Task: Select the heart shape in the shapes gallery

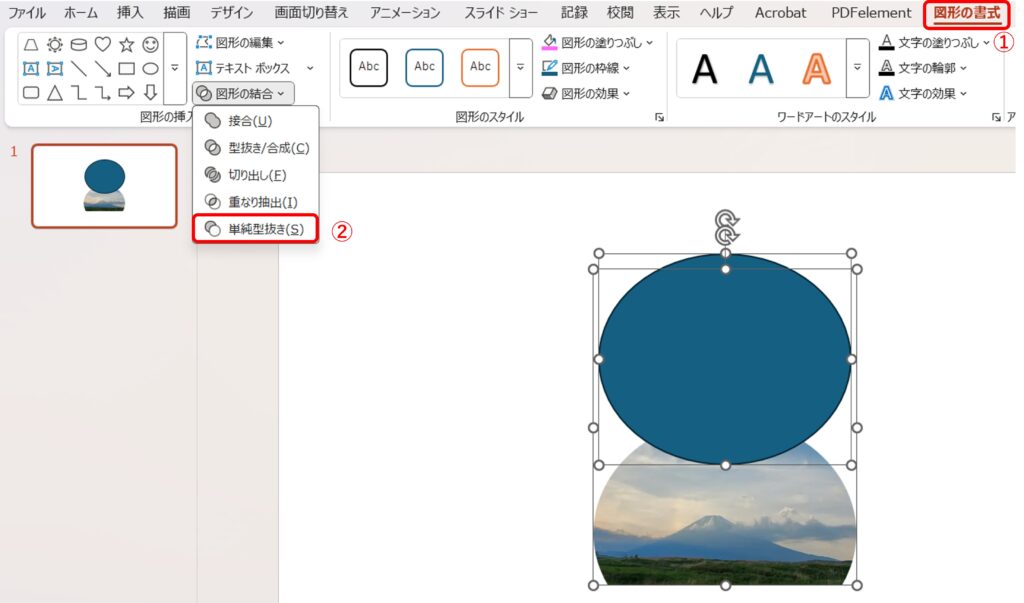Action: (x=102, y=44)
